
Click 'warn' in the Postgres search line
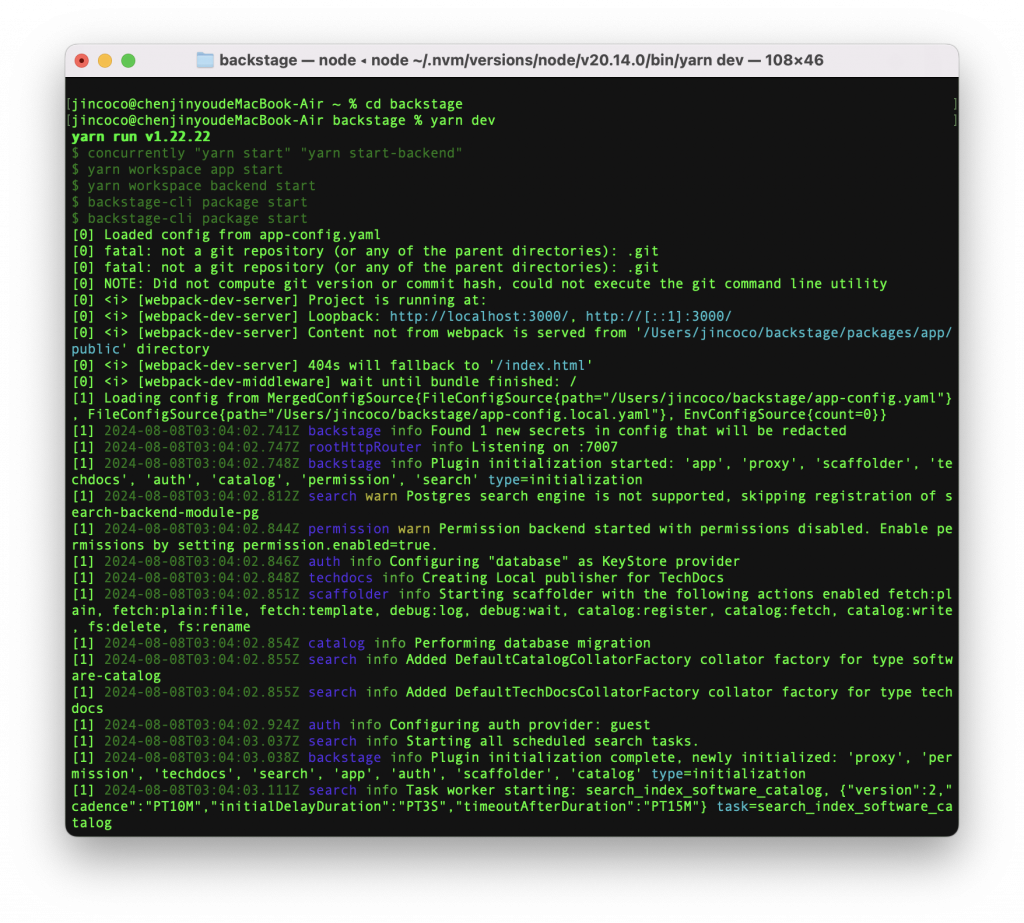tap(381, 496)
